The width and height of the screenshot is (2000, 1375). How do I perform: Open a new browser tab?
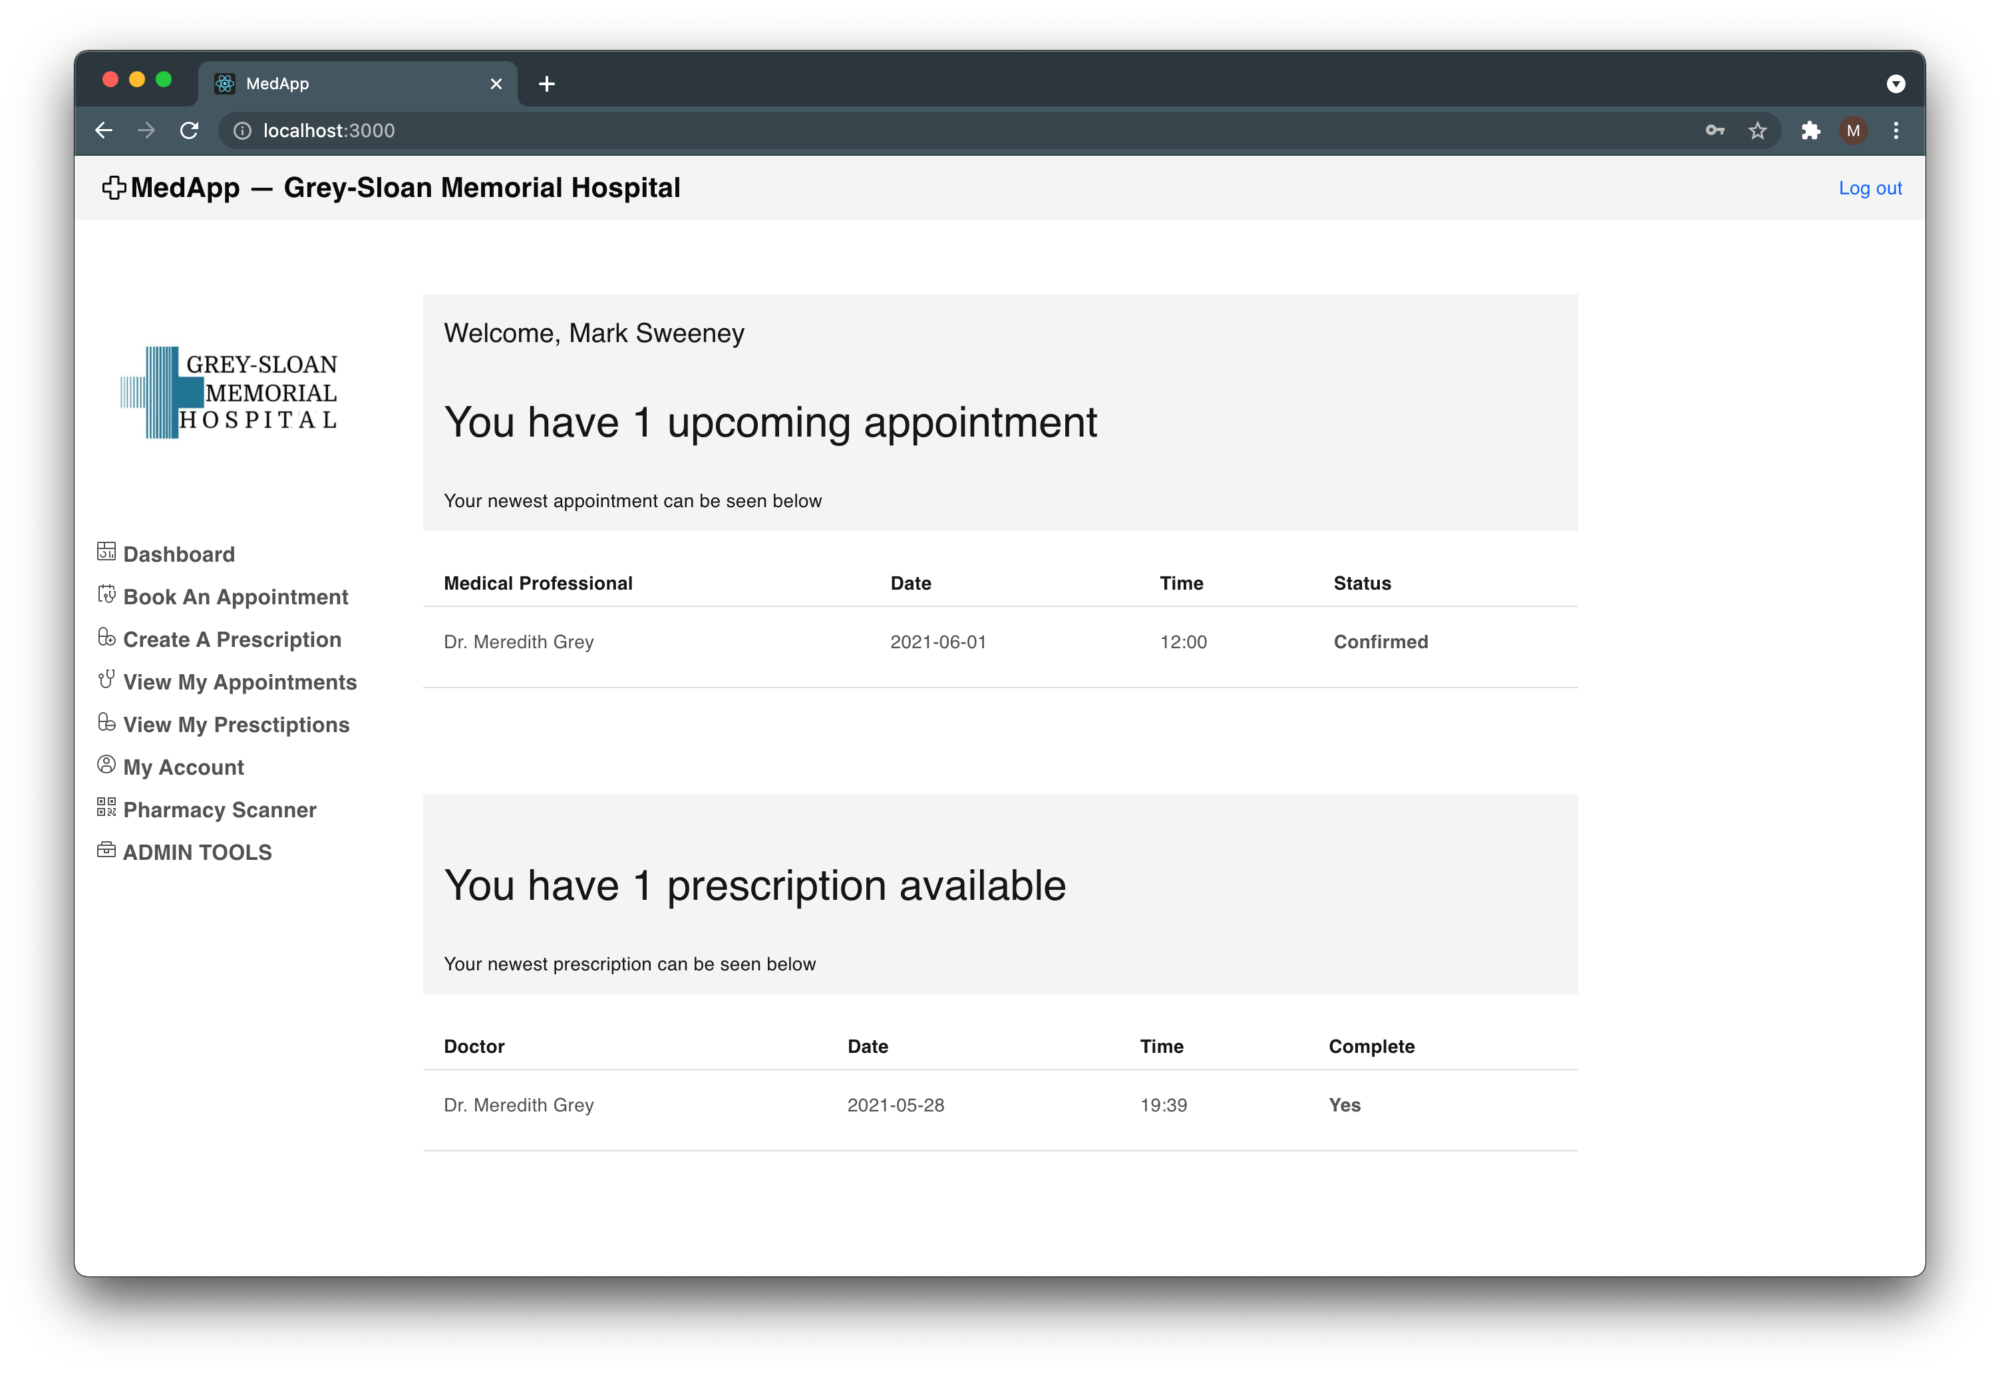coord(546,84)
